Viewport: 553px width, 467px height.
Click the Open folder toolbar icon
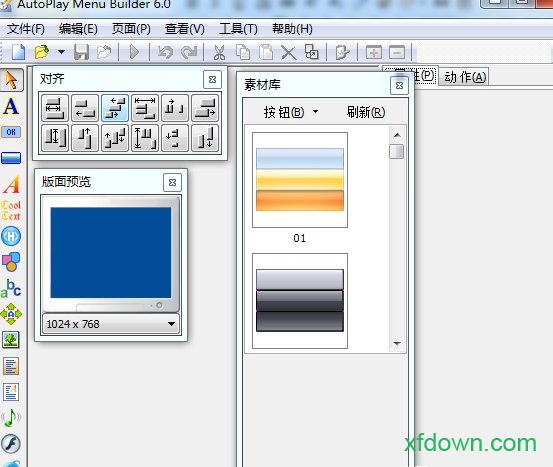coord(42,52)
